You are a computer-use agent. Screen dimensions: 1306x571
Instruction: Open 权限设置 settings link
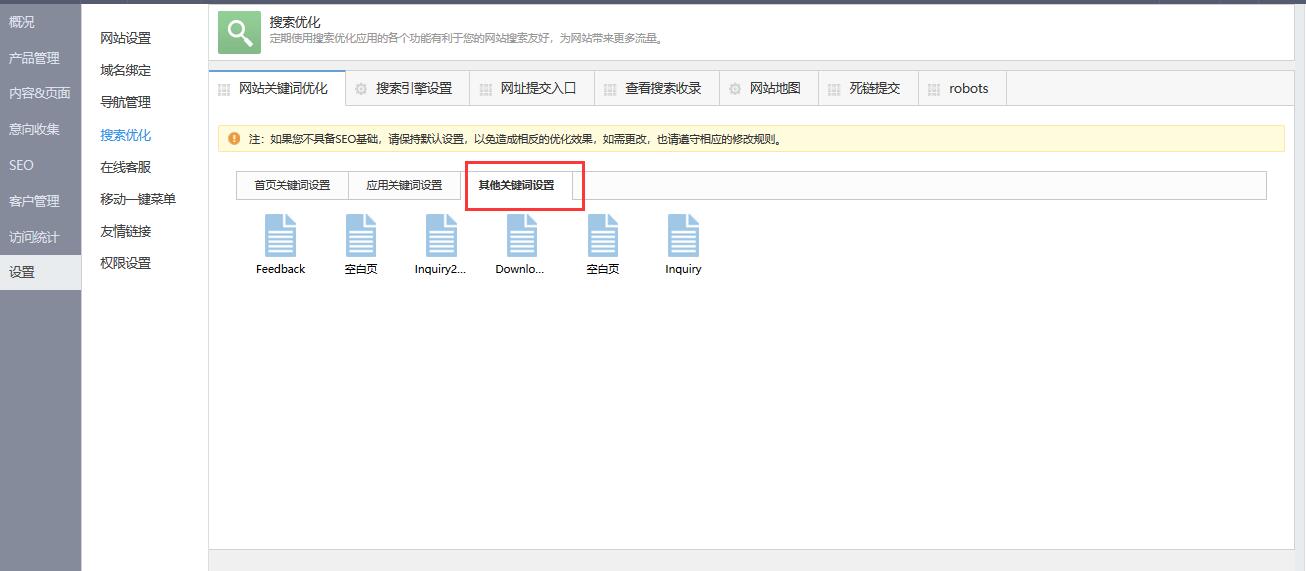(126, 263)
